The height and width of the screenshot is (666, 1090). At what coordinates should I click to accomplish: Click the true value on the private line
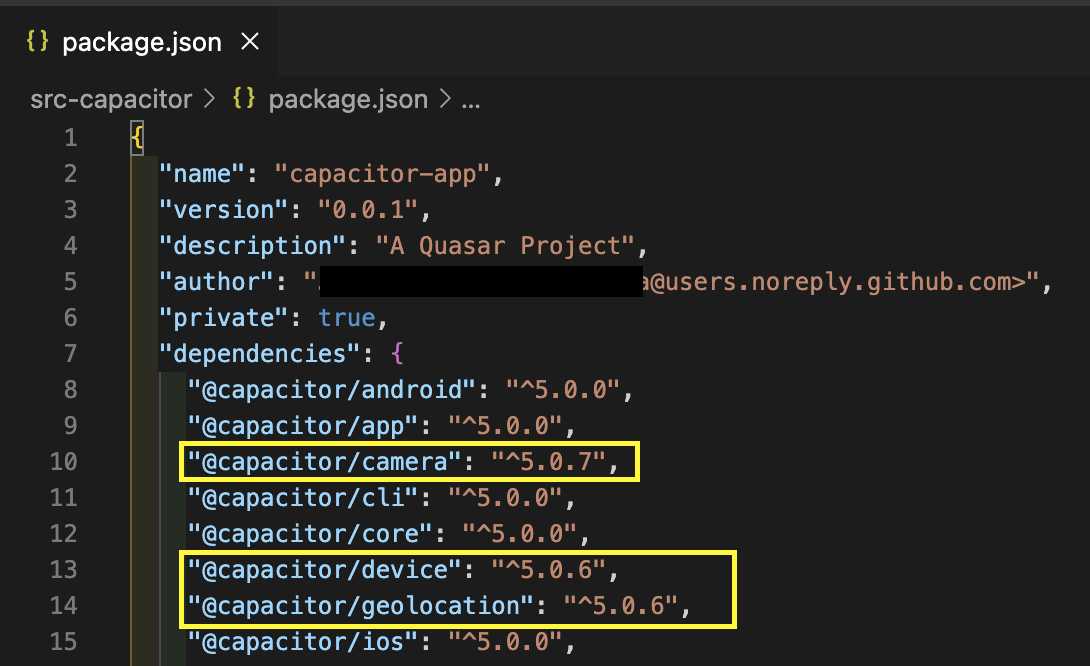[x=347, y=318]
